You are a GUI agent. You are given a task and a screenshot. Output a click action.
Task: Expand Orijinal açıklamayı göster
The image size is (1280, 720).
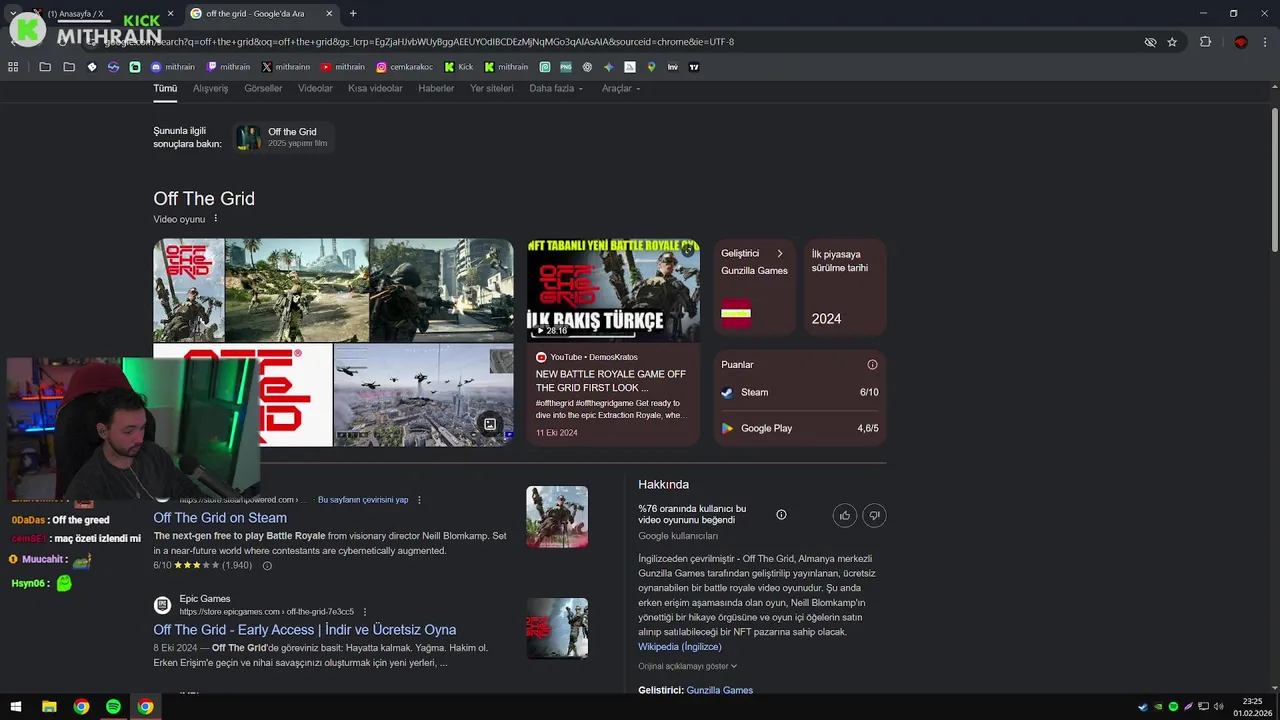pyautogui.click(x=688, y=666)
